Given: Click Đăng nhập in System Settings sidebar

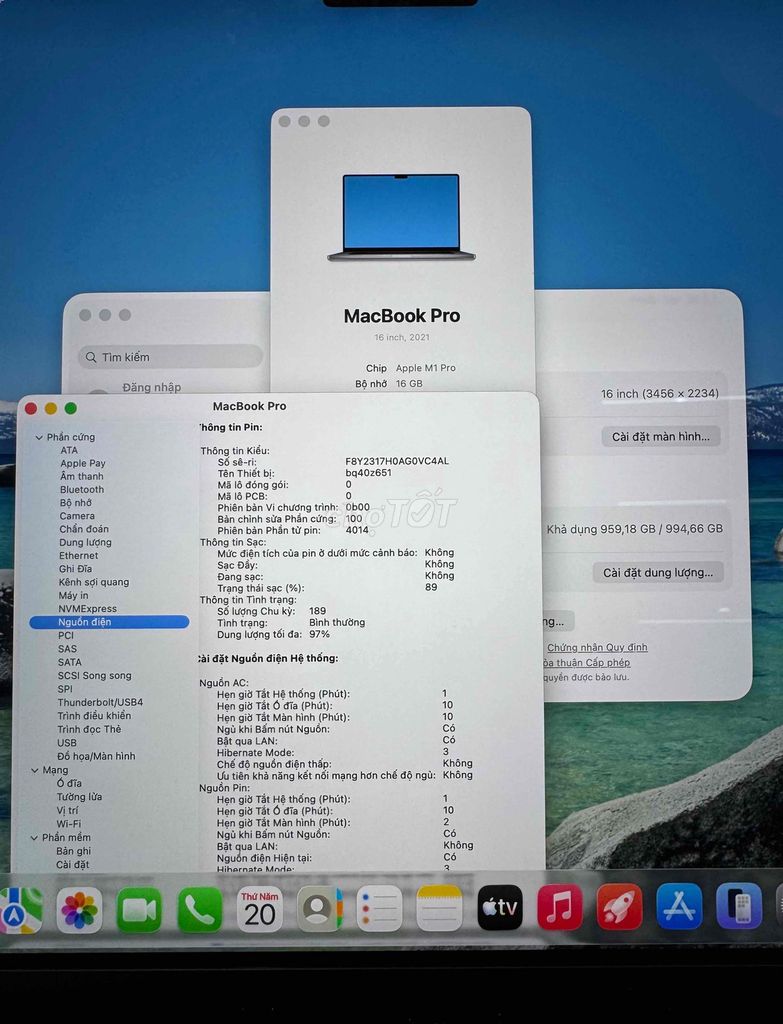Looking at the screenshot, I should click(x=152, y=387).
